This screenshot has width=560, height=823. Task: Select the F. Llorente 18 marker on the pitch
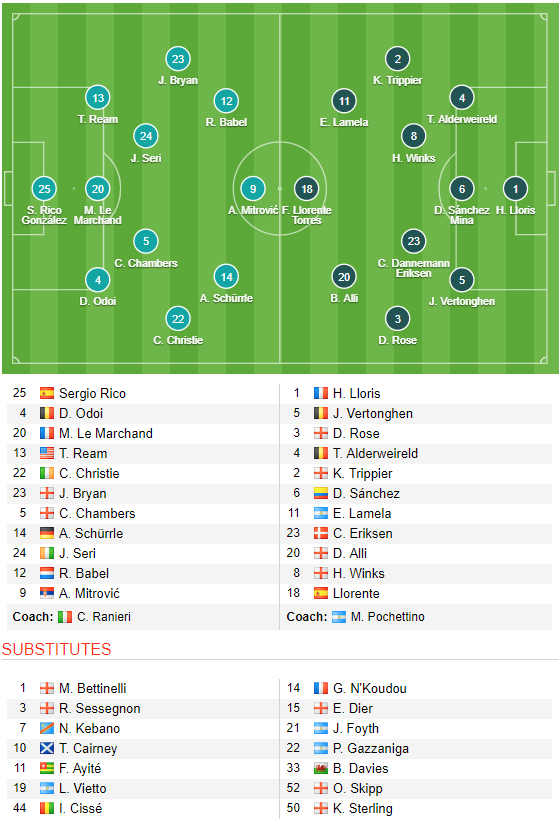click(x=307, y=189)
